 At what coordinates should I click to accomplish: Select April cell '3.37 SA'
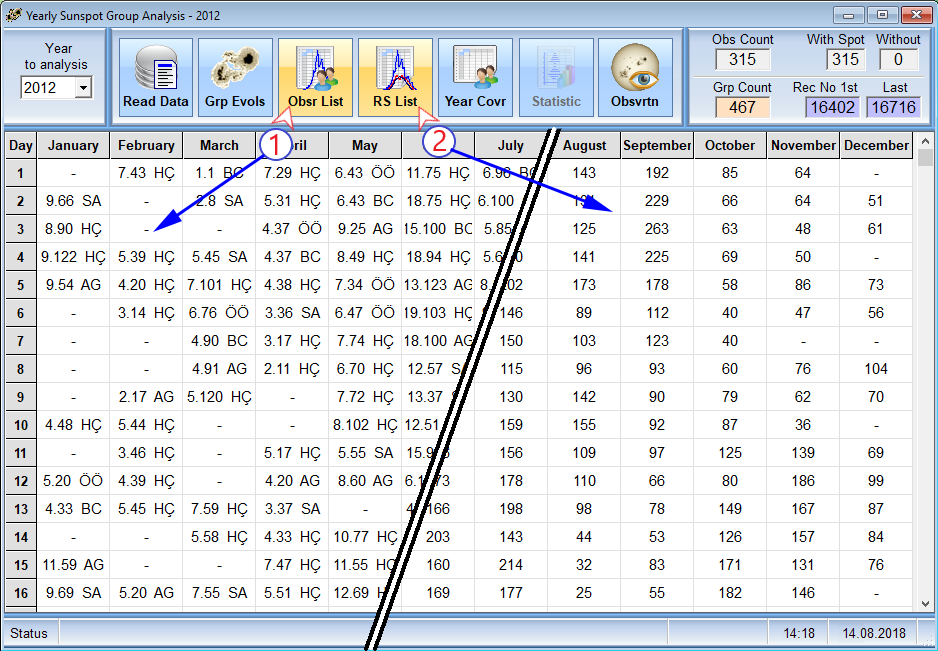[292, 509]
